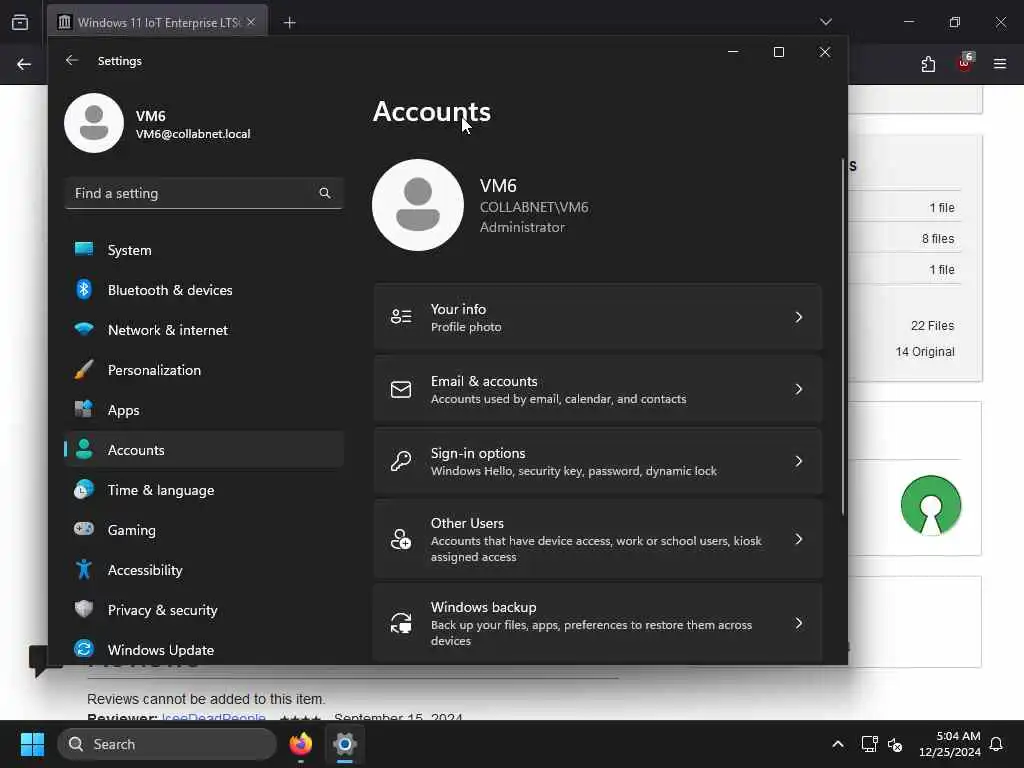This screenshot has height=768, width=1024.
Task: Select Time & language category
Action: point(204,489)
